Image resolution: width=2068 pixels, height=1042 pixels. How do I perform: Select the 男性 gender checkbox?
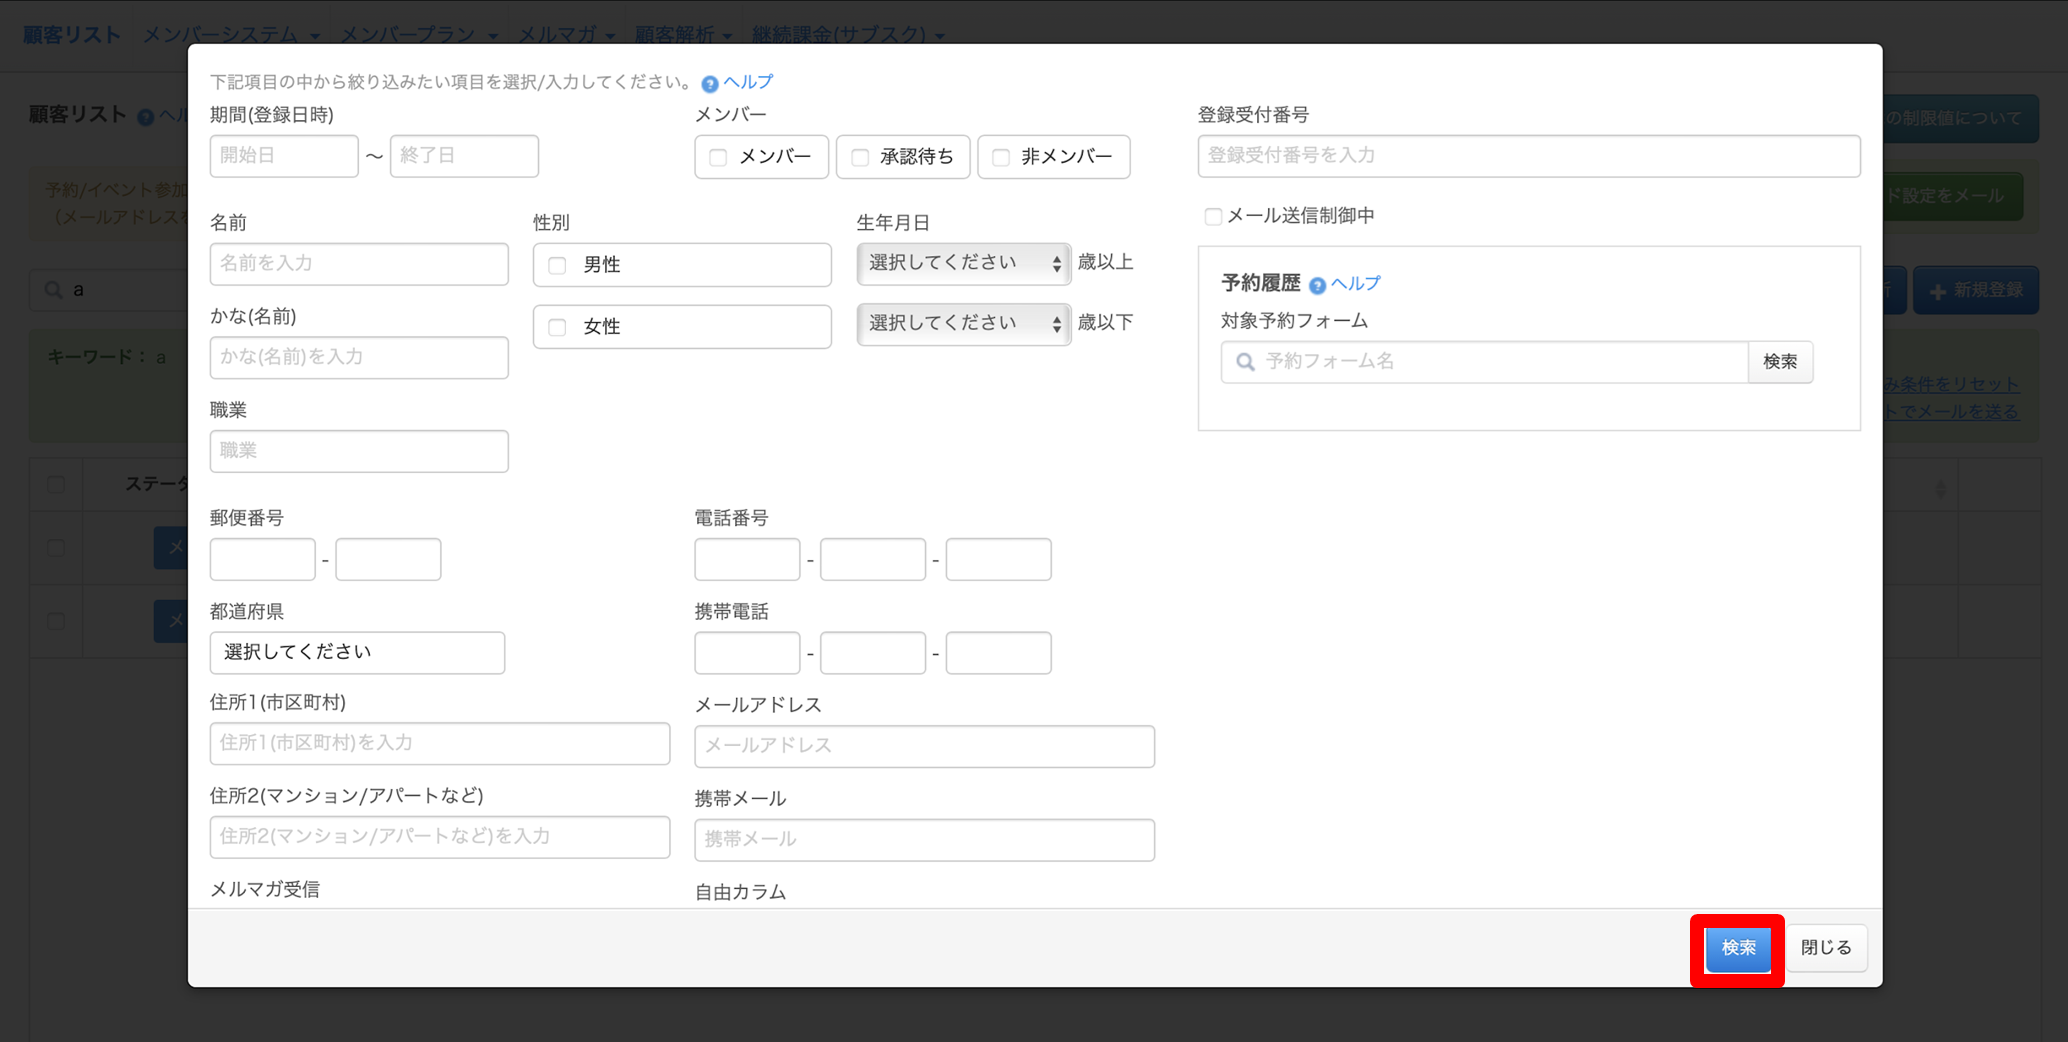(558, 266)
